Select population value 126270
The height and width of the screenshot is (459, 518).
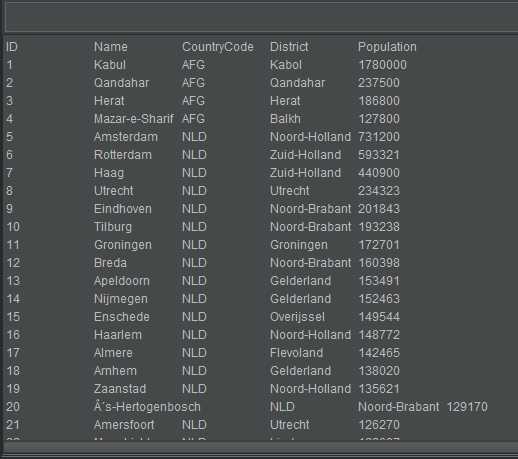[379, 425]
